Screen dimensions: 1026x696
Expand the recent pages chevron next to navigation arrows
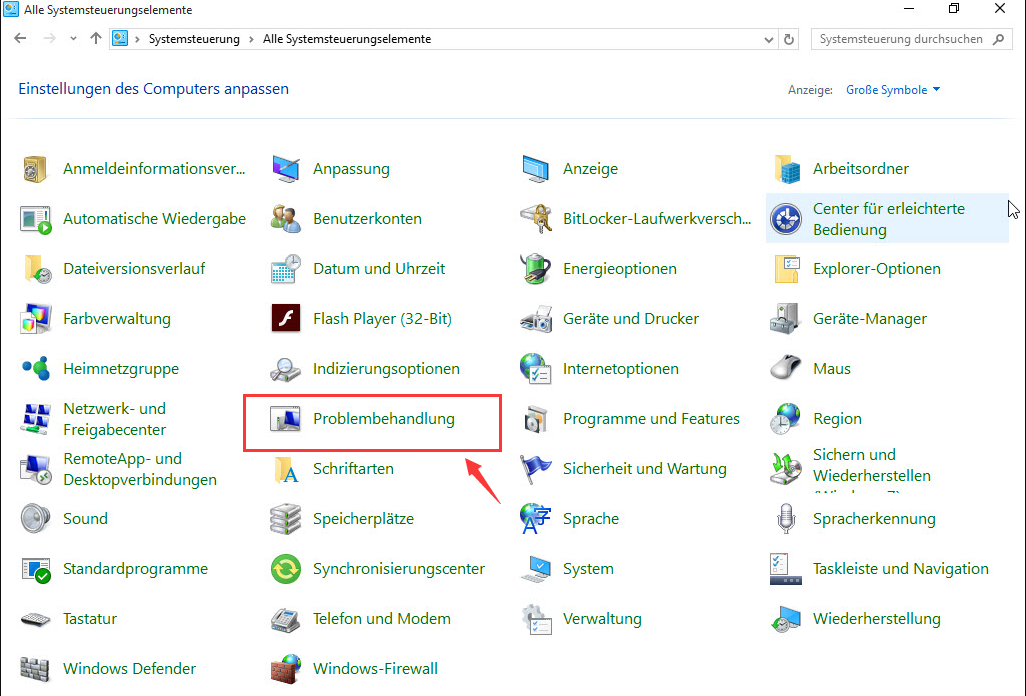click(x=73, y=38)
